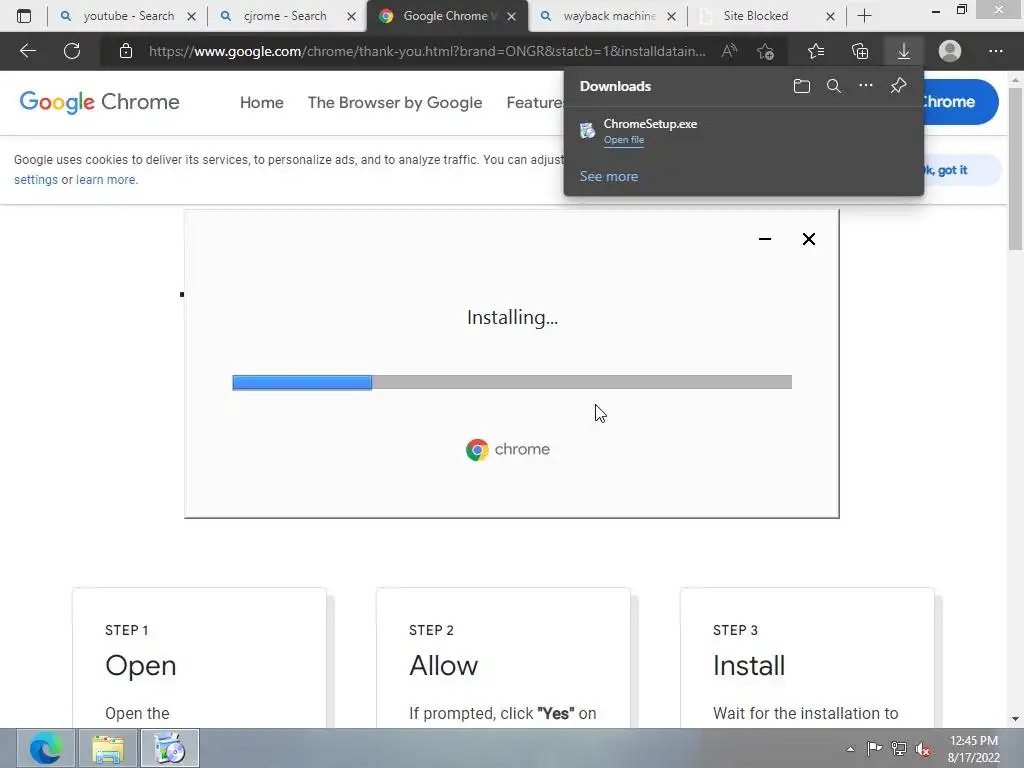Click the STEP 1 Open card heading
The height and width of the screenshot is (768, 1024).
pos(140,665)
